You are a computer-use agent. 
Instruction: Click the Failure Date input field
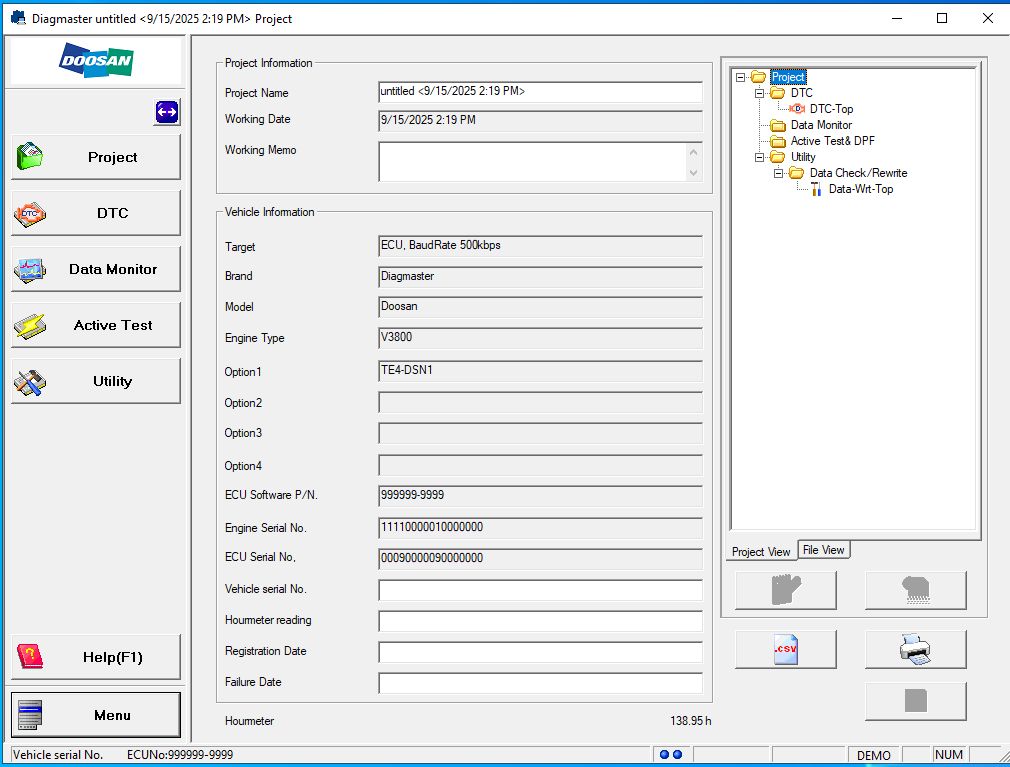[x=540, y=683]
